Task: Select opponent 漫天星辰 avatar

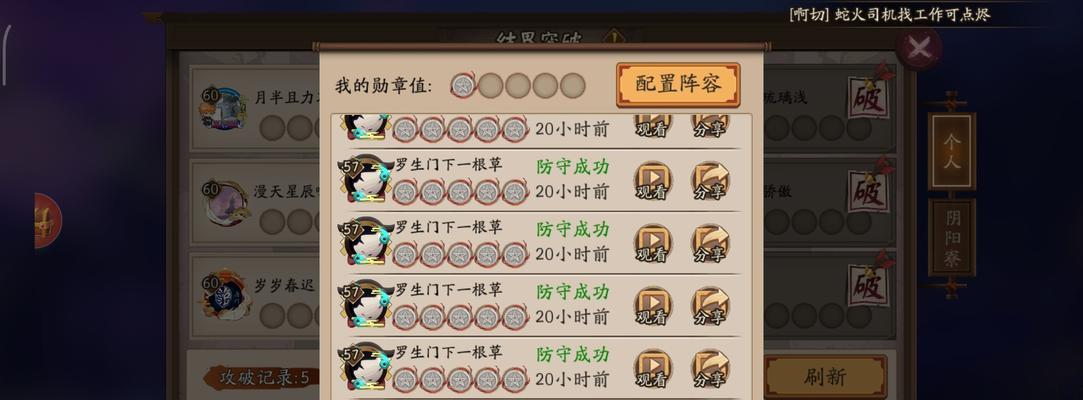Action: click(224, 203)
